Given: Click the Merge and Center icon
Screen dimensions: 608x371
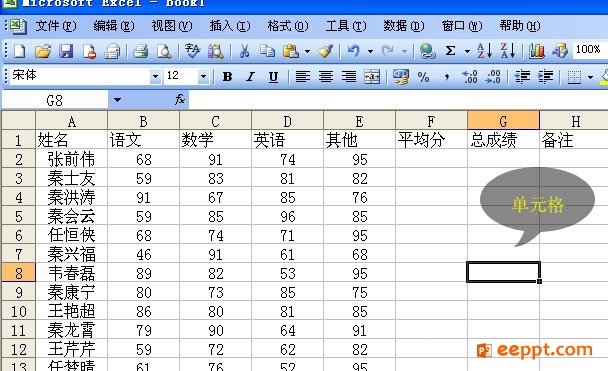Looking at the screenshot, I should click(372, 77).
